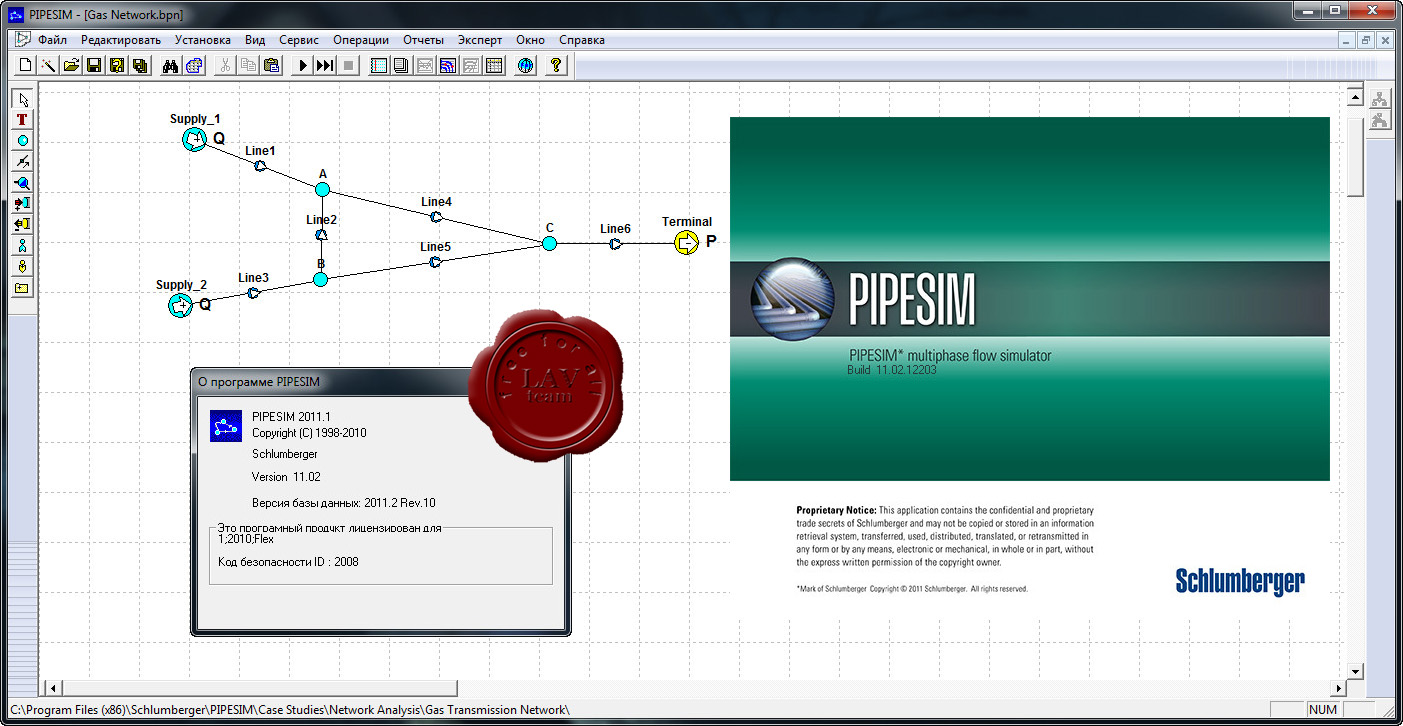Select junction node A

[322, 189]
